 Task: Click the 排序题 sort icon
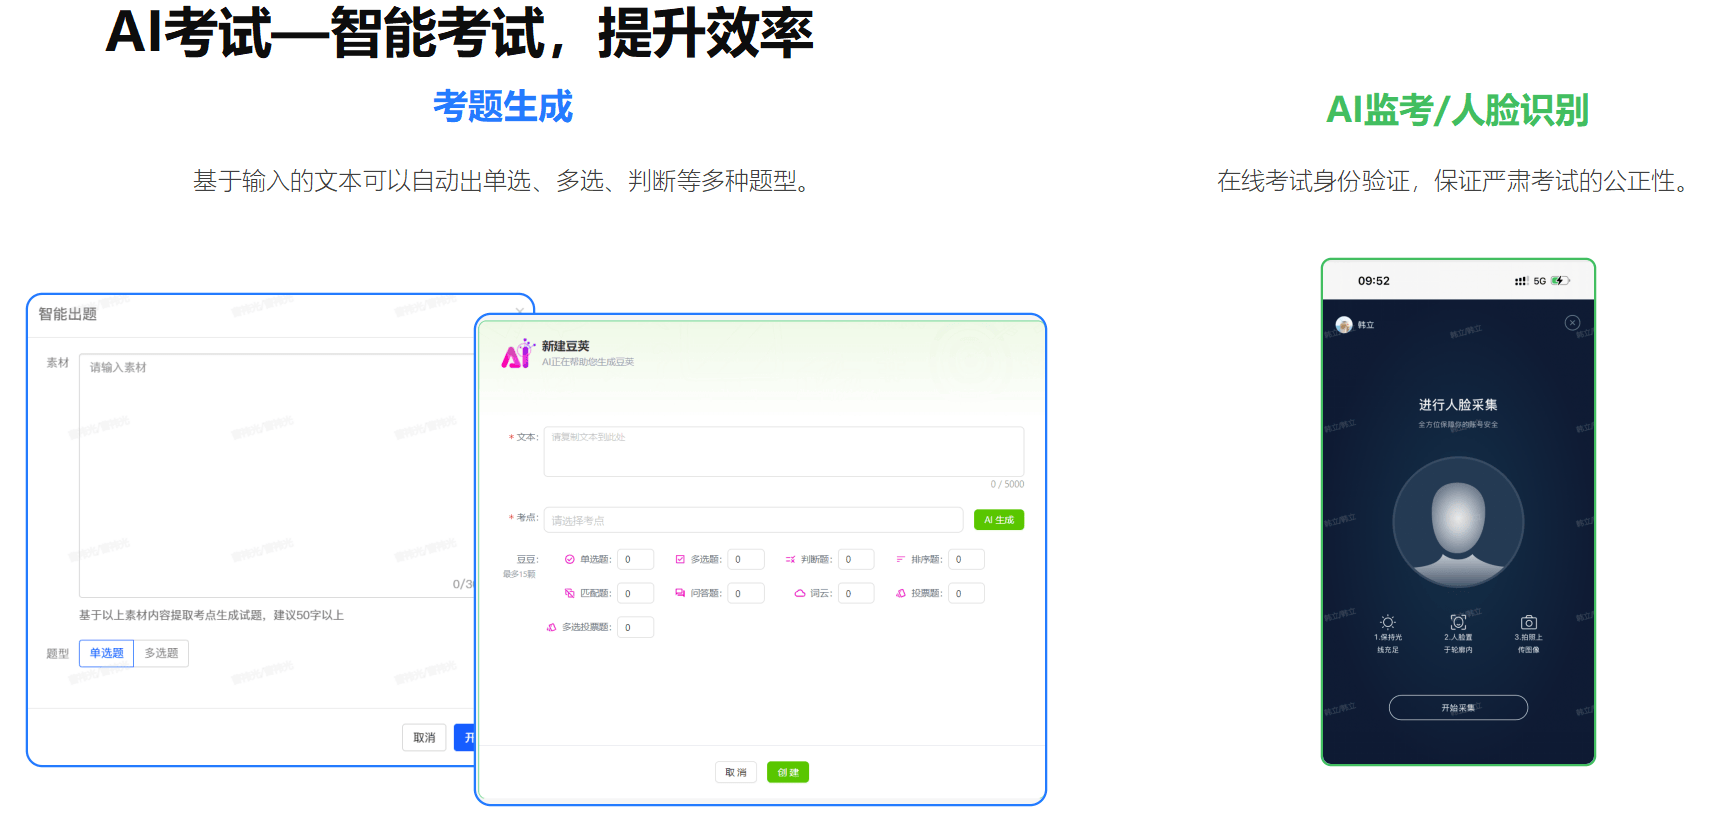pos(900,560)
